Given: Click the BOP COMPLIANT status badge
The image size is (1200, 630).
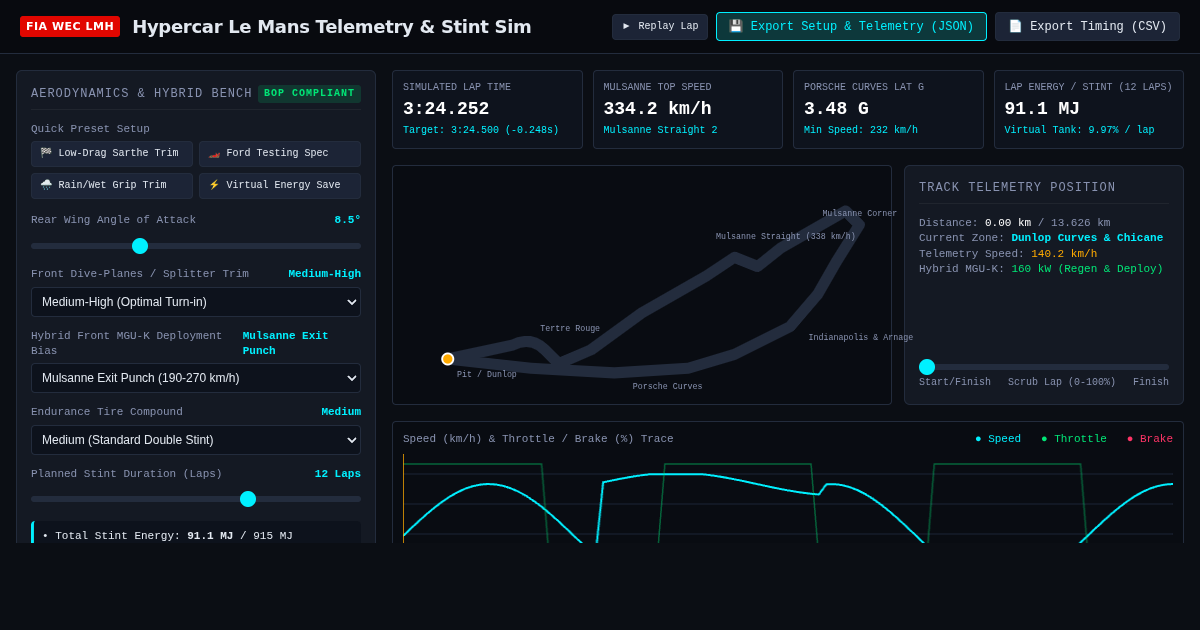Looking at the screenshot, I should (x=309, y=93).
